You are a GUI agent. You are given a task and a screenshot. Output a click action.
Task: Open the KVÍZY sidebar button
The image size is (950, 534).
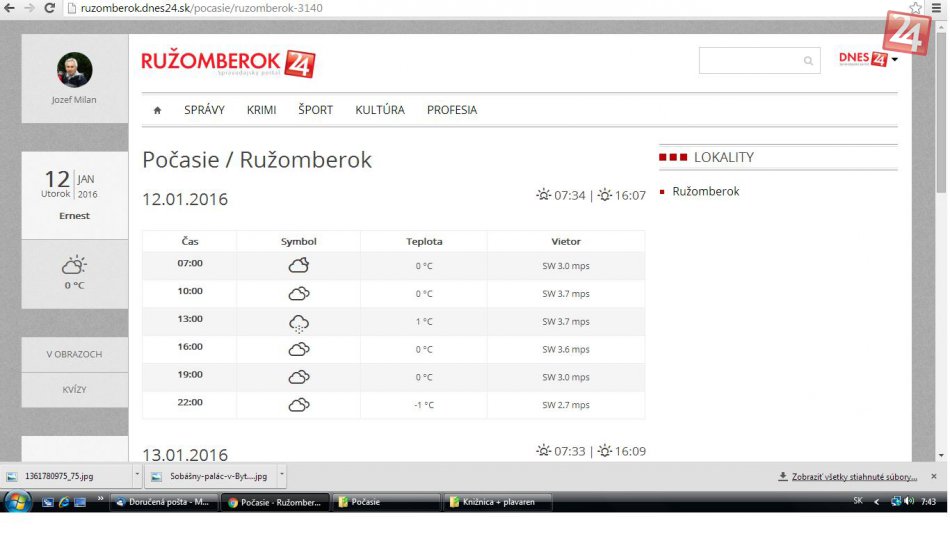tap(74, 389)
